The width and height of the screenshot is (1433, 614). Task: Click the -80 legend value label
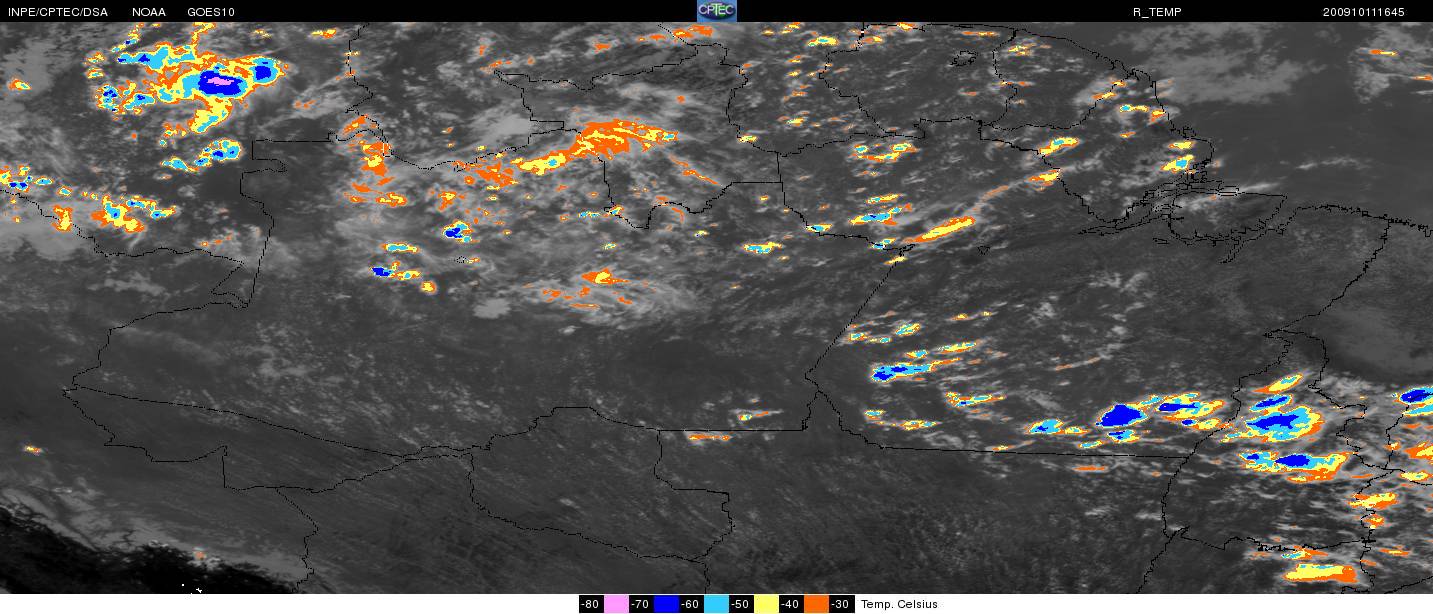pyautogui.click(x=591, y=604)
